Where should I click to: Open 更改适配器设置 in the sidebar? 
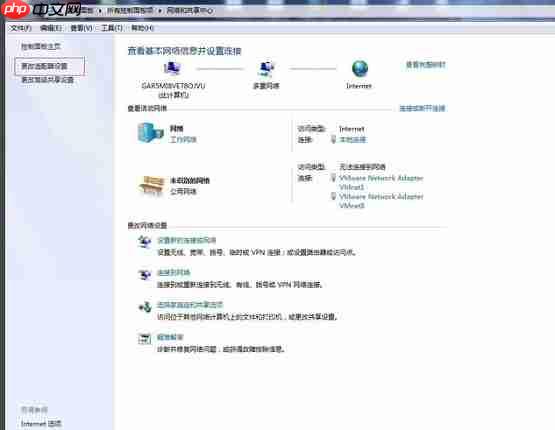[x=44, y=66]
